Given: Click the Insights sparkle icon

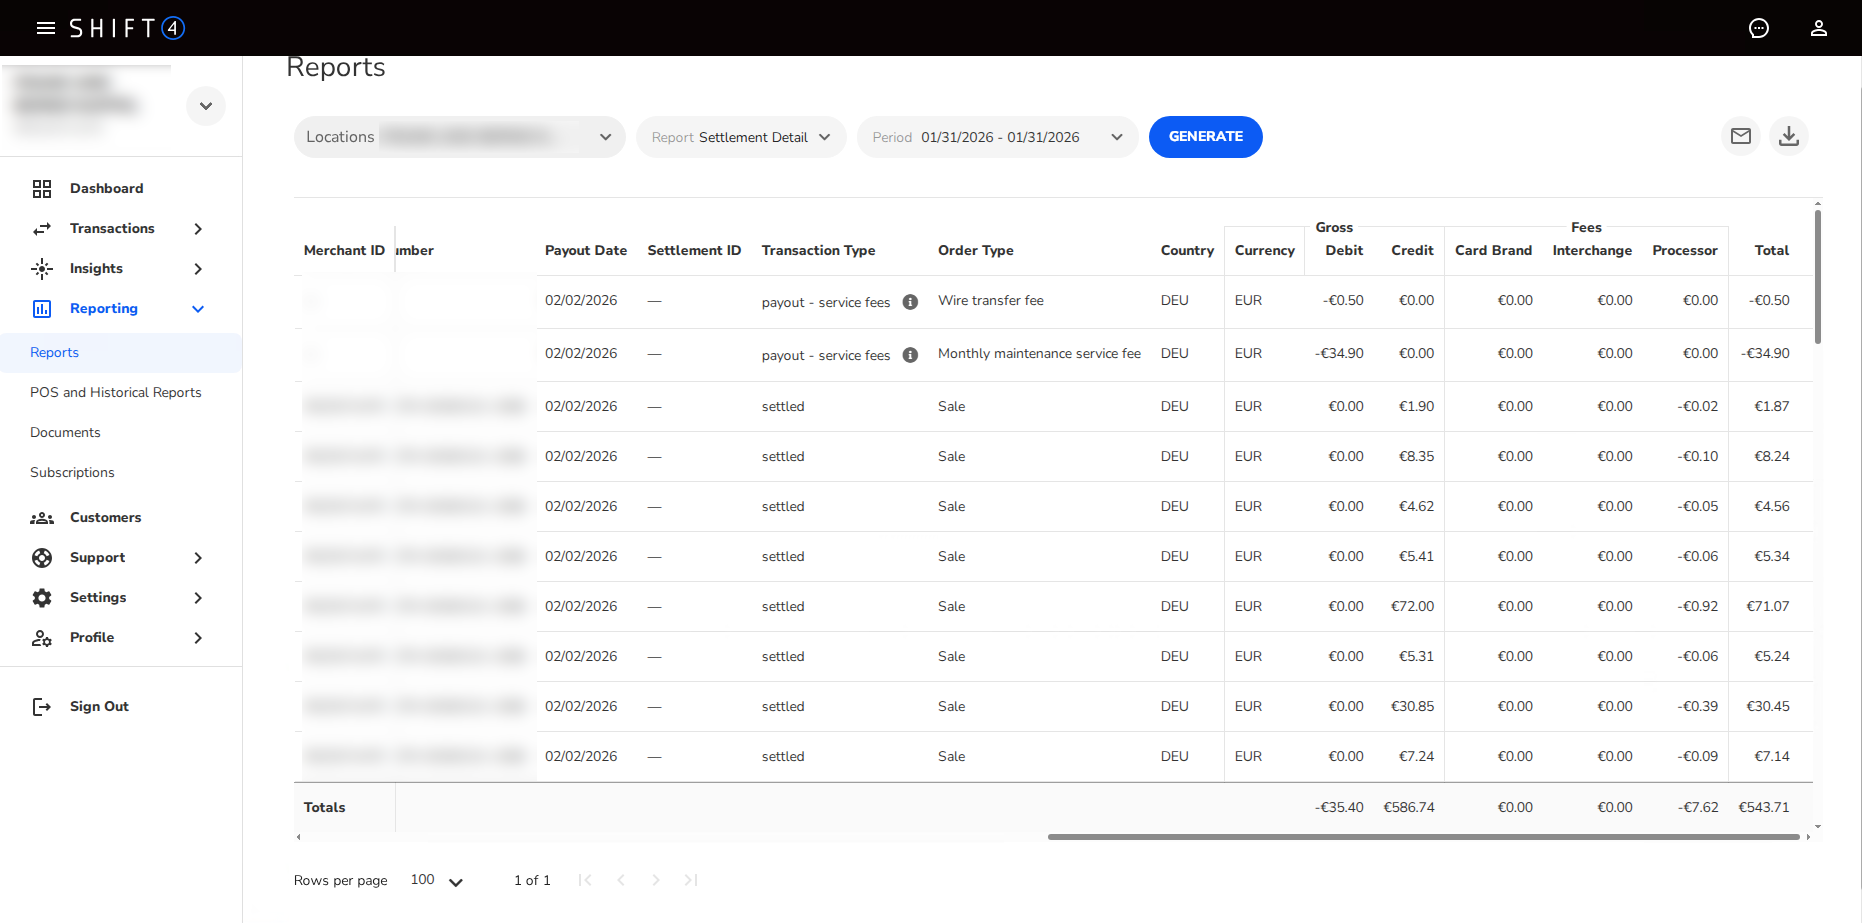Looking at the screenshot, I should point(42,269).
